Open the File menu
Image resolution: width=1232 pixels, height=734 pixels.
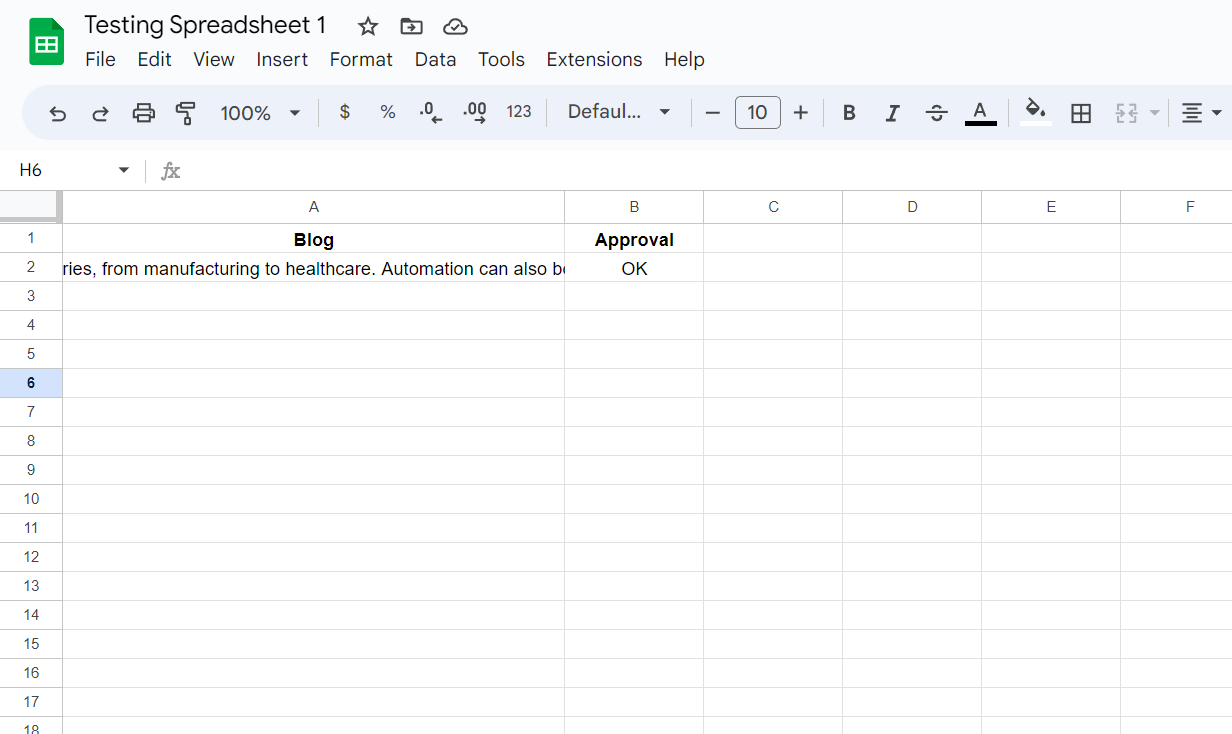100,60
